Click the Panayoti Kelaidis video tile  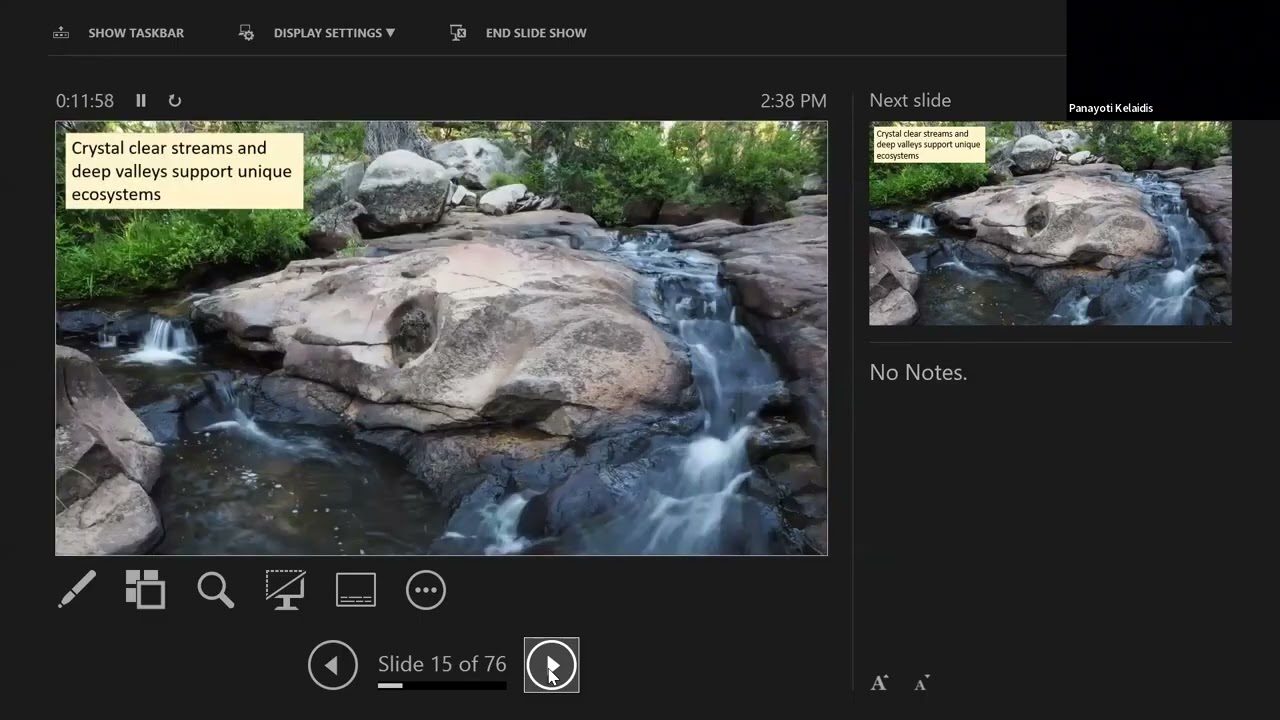pyautogui.click(x=1173, y=60)
